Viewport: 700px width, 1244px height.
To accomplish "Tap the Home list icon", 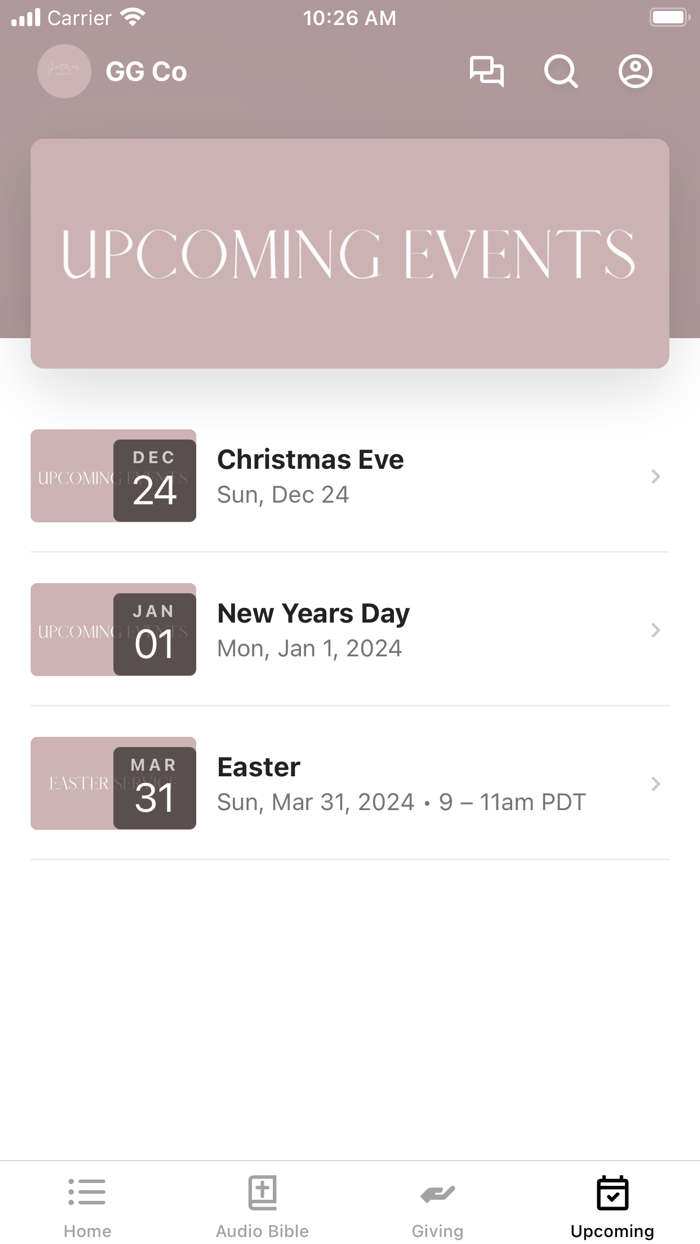I will pos(87,1192).
